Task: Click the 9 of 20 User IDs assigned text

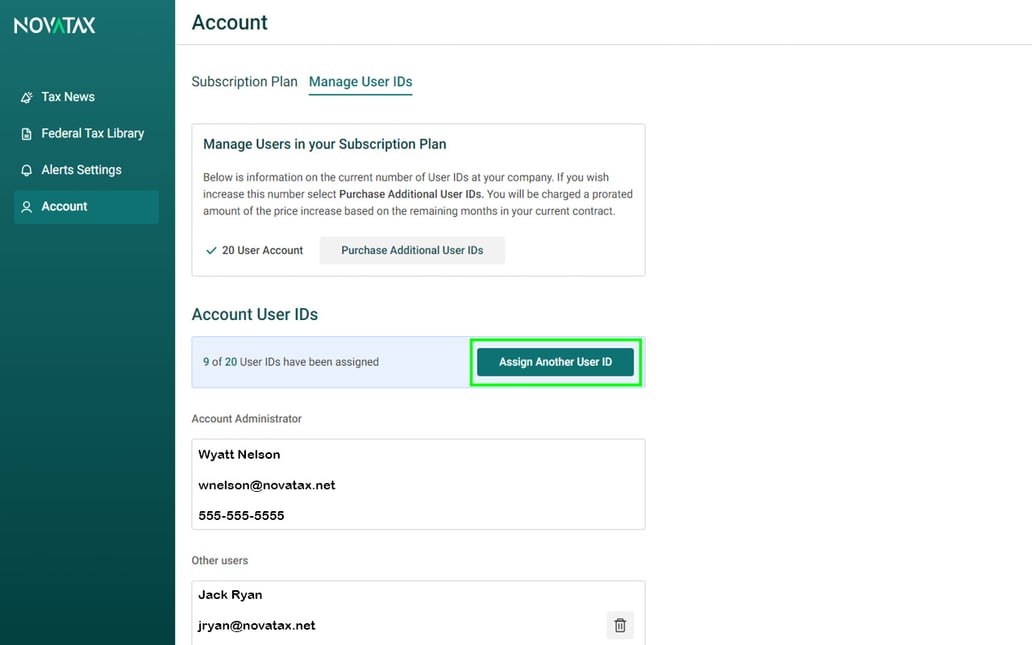Action: click(291, 362)
